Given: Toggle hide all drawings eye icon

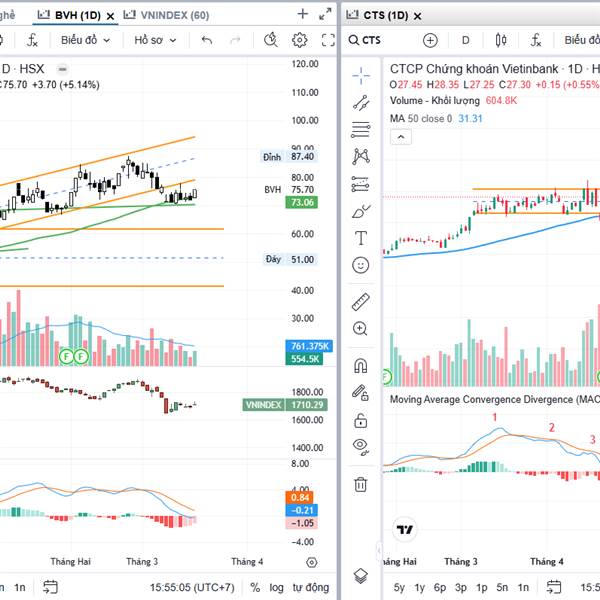Looking at the screenshot, I should pos(361,447).
